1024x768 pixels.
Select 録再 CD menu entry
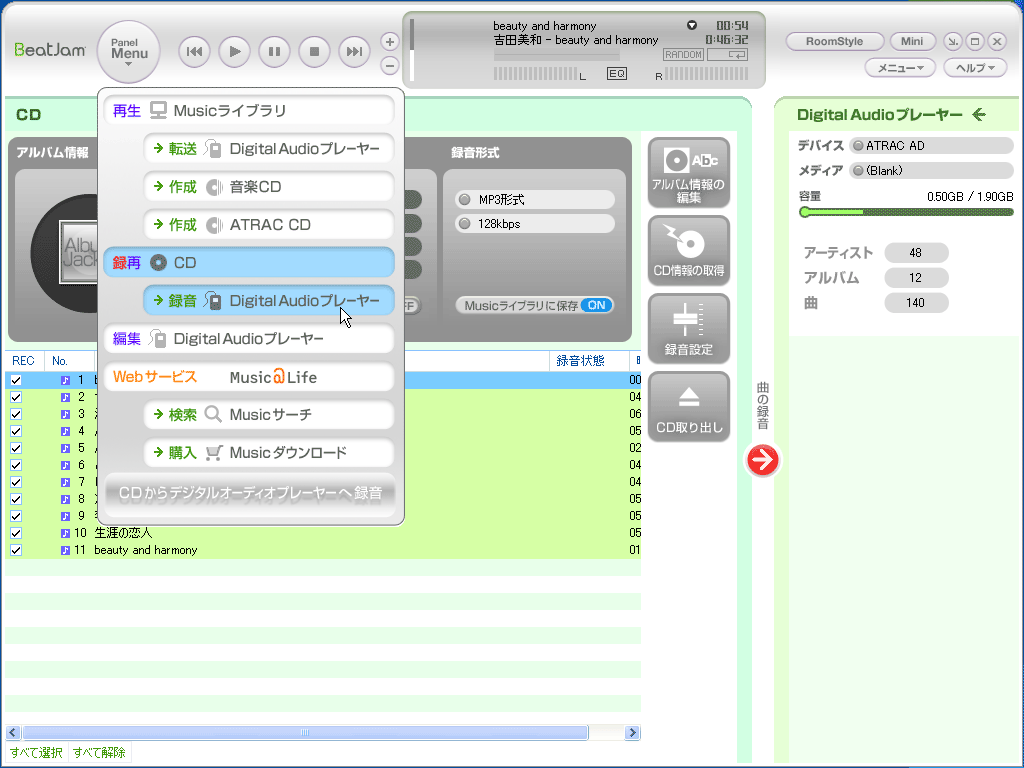pos(249,263)
